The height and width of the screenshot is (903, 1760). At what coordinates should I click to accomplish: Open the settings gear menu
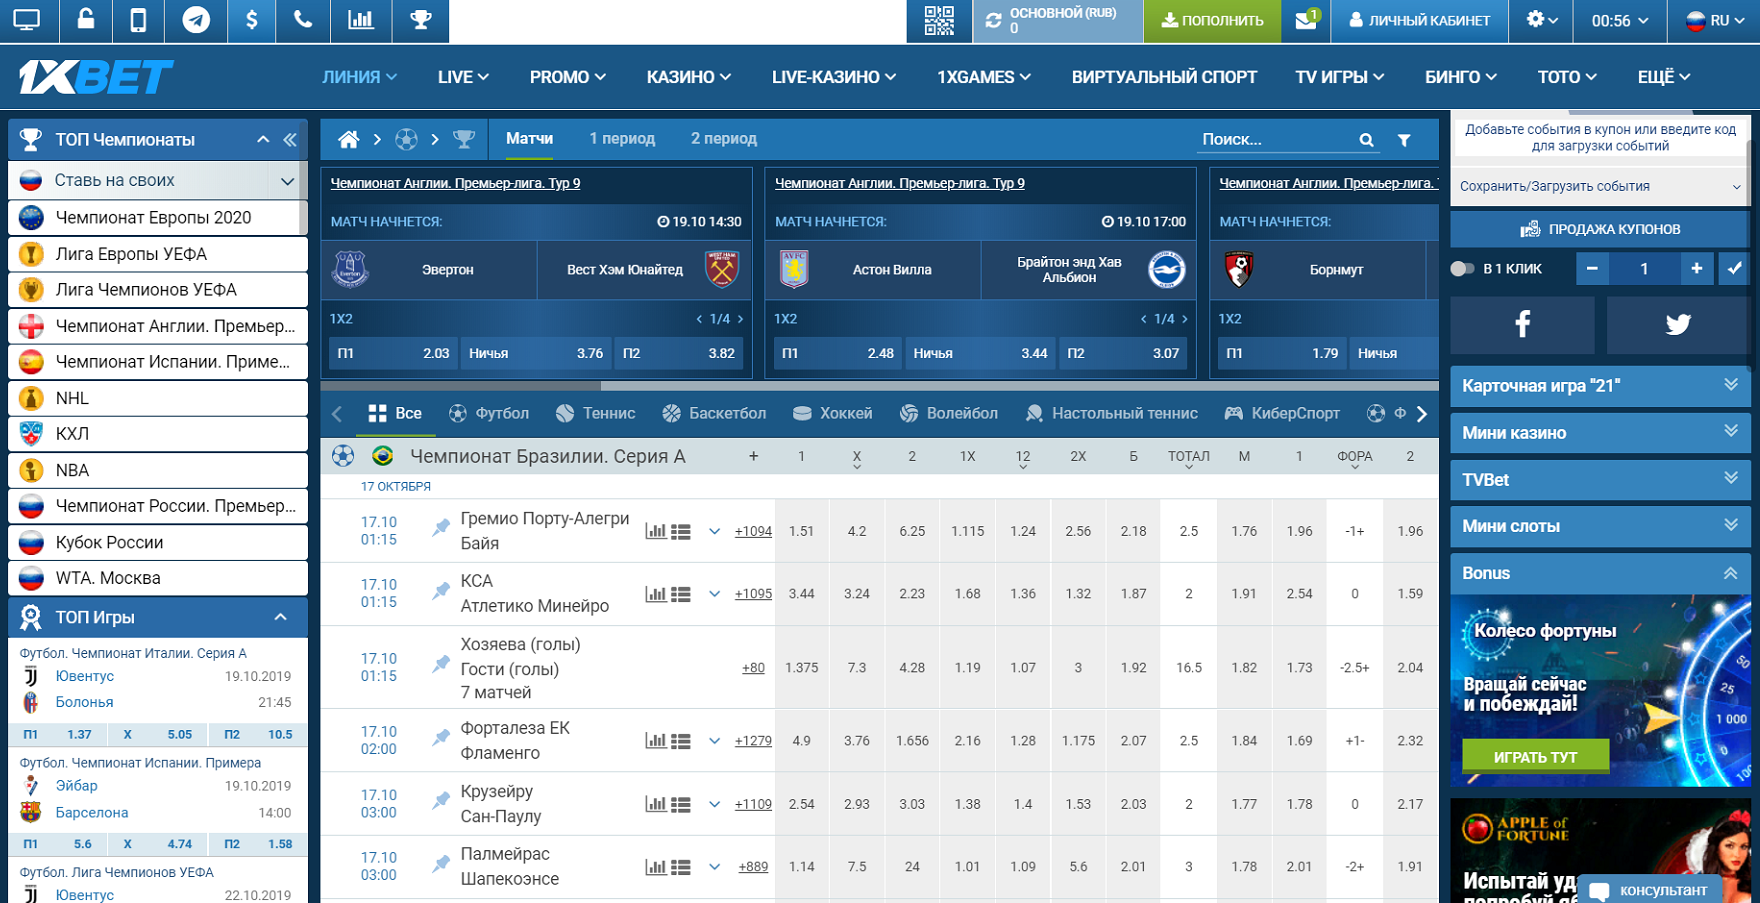click(x=1541, y=20)
